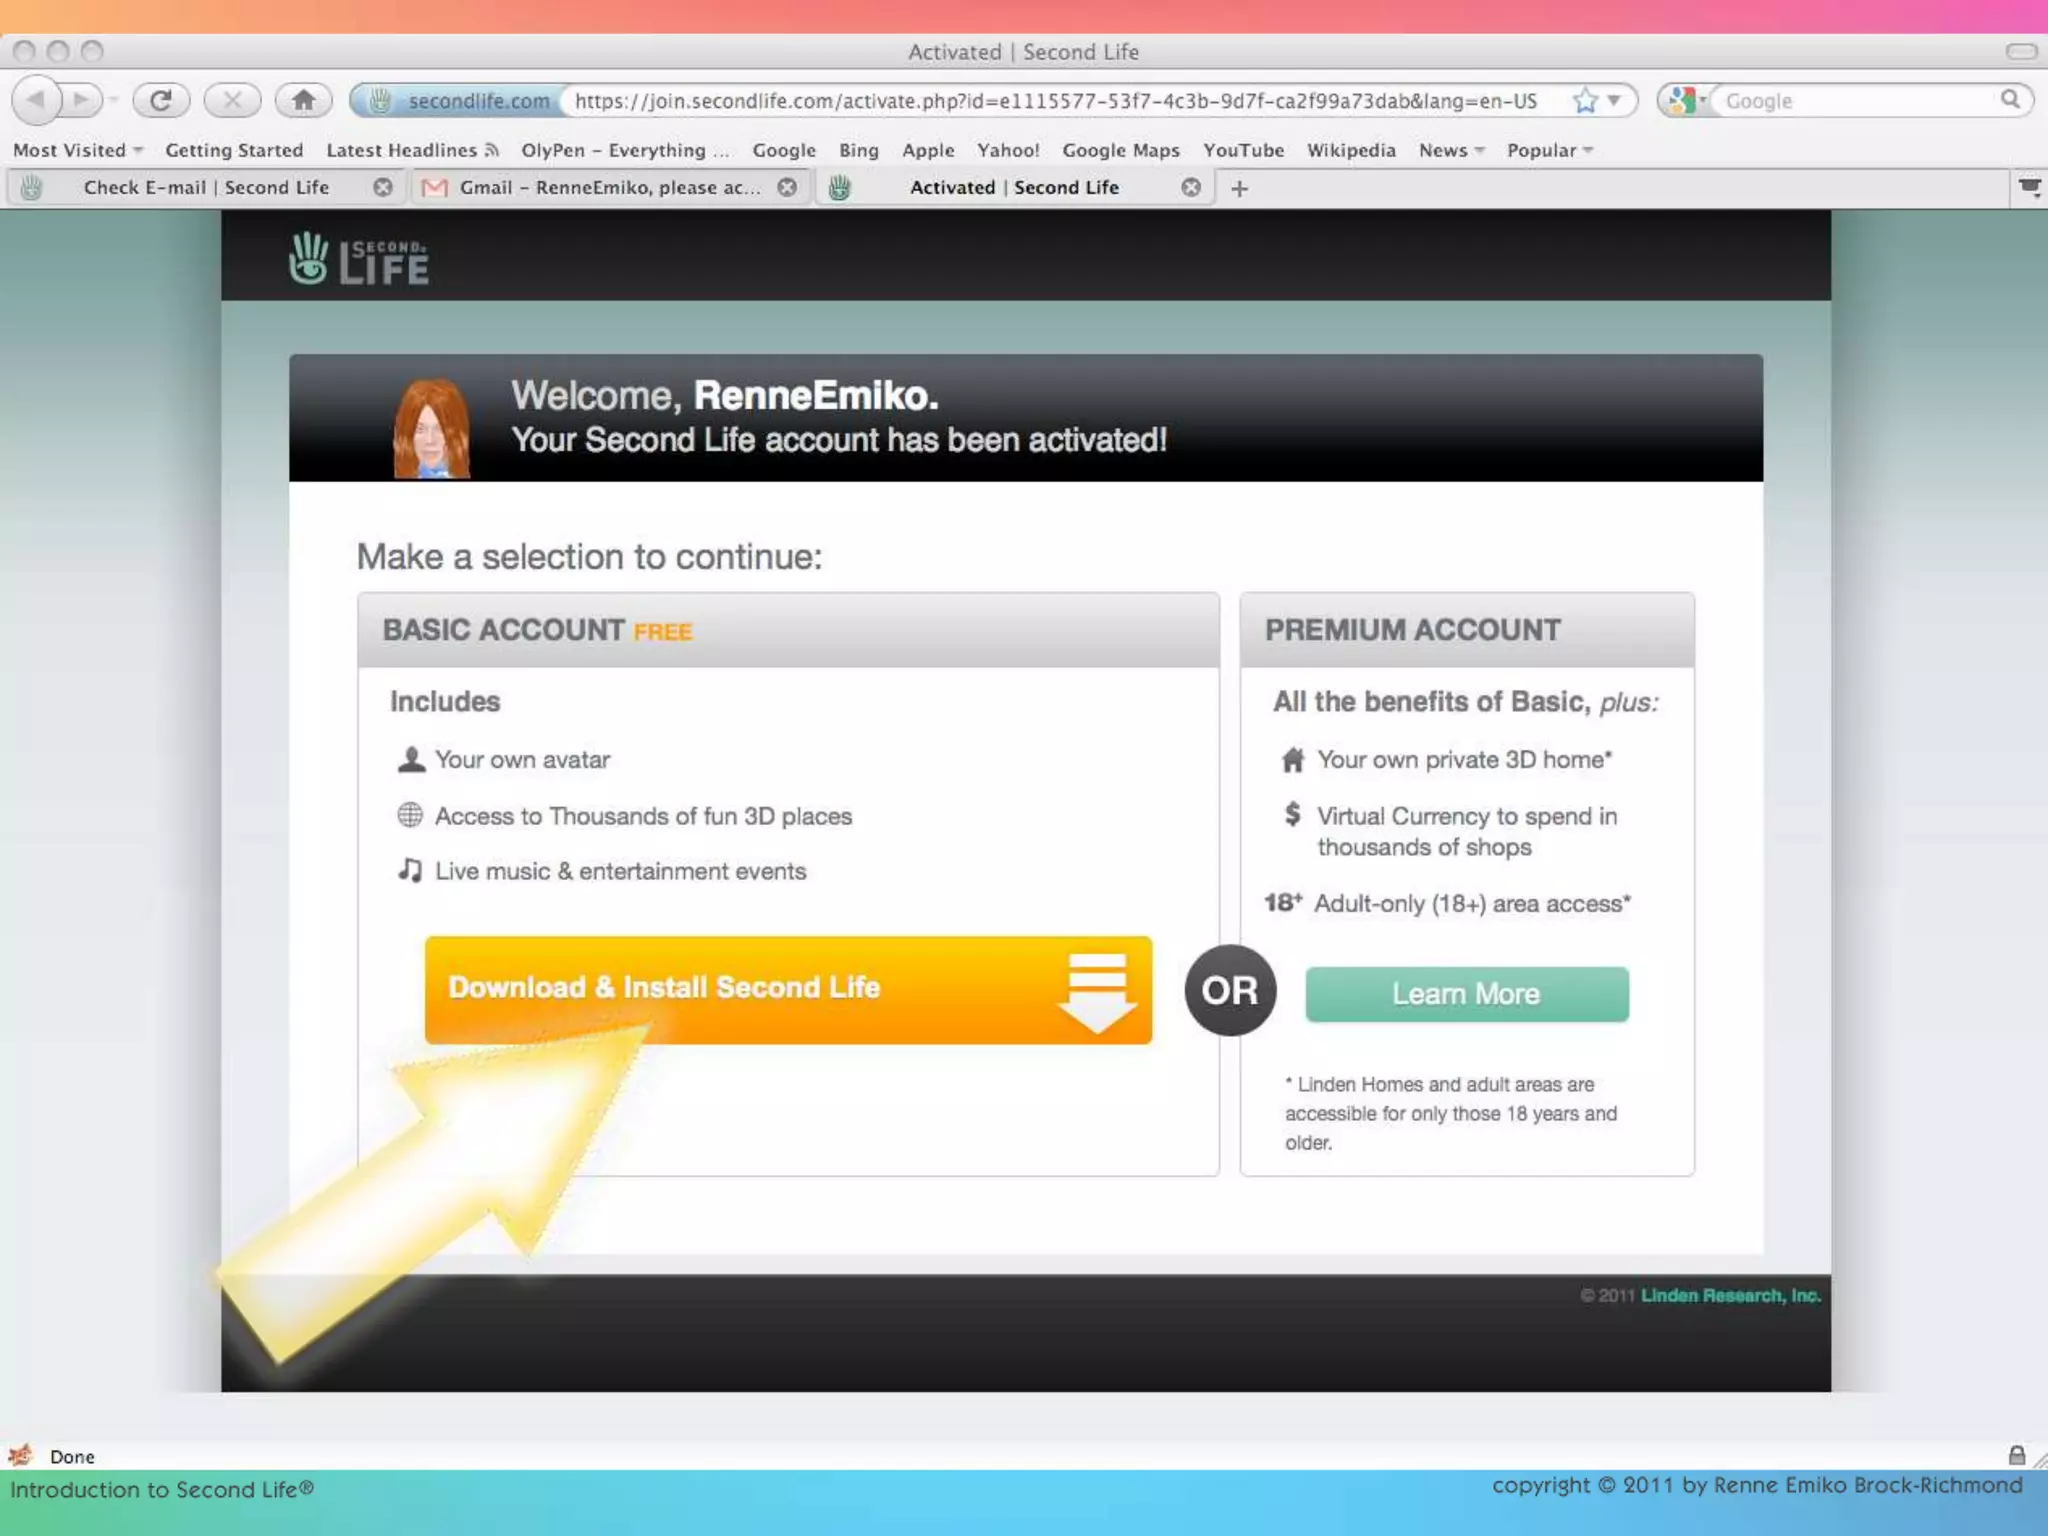Click the browser Back arrow button
This screenshot has height=1536, width=2048.
pos(37,100)
